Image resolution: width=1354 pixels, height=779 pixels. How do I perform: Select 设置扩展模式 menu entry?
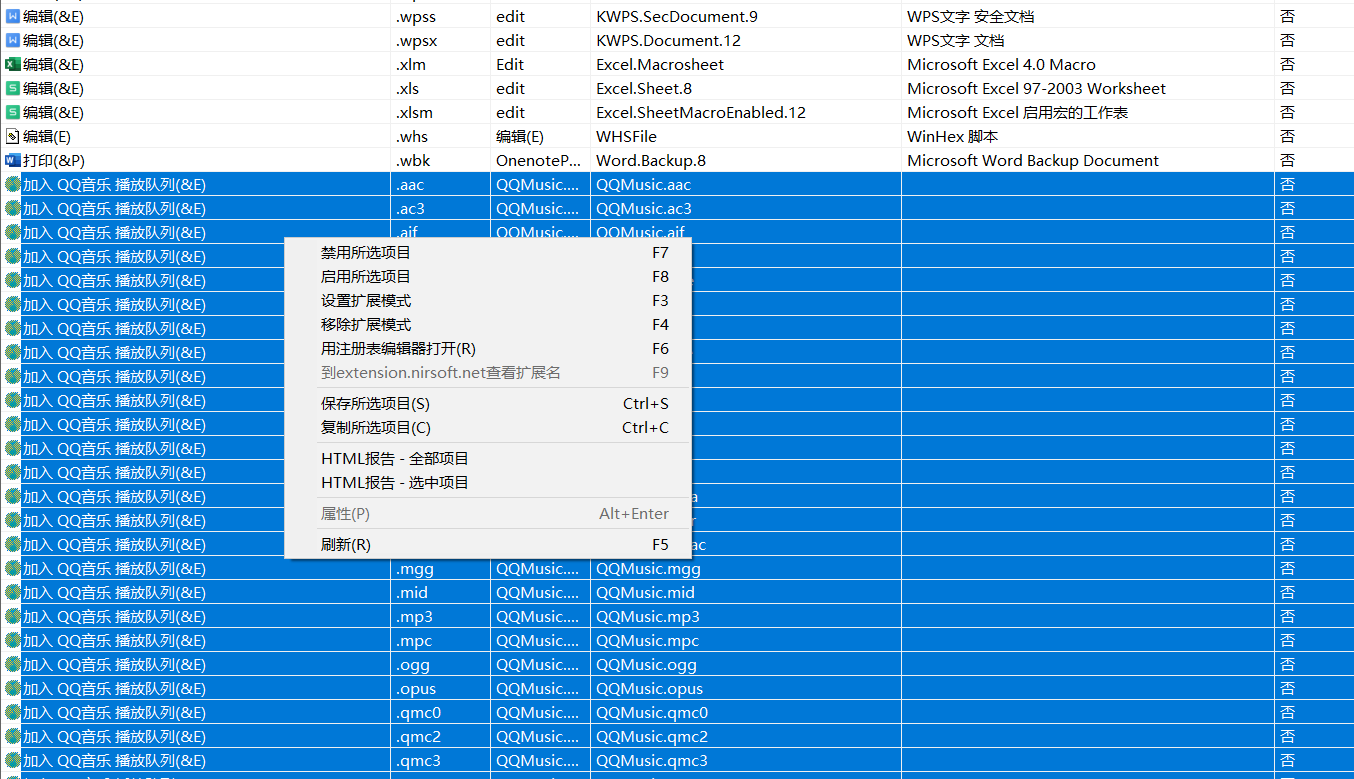coord(366,301)
